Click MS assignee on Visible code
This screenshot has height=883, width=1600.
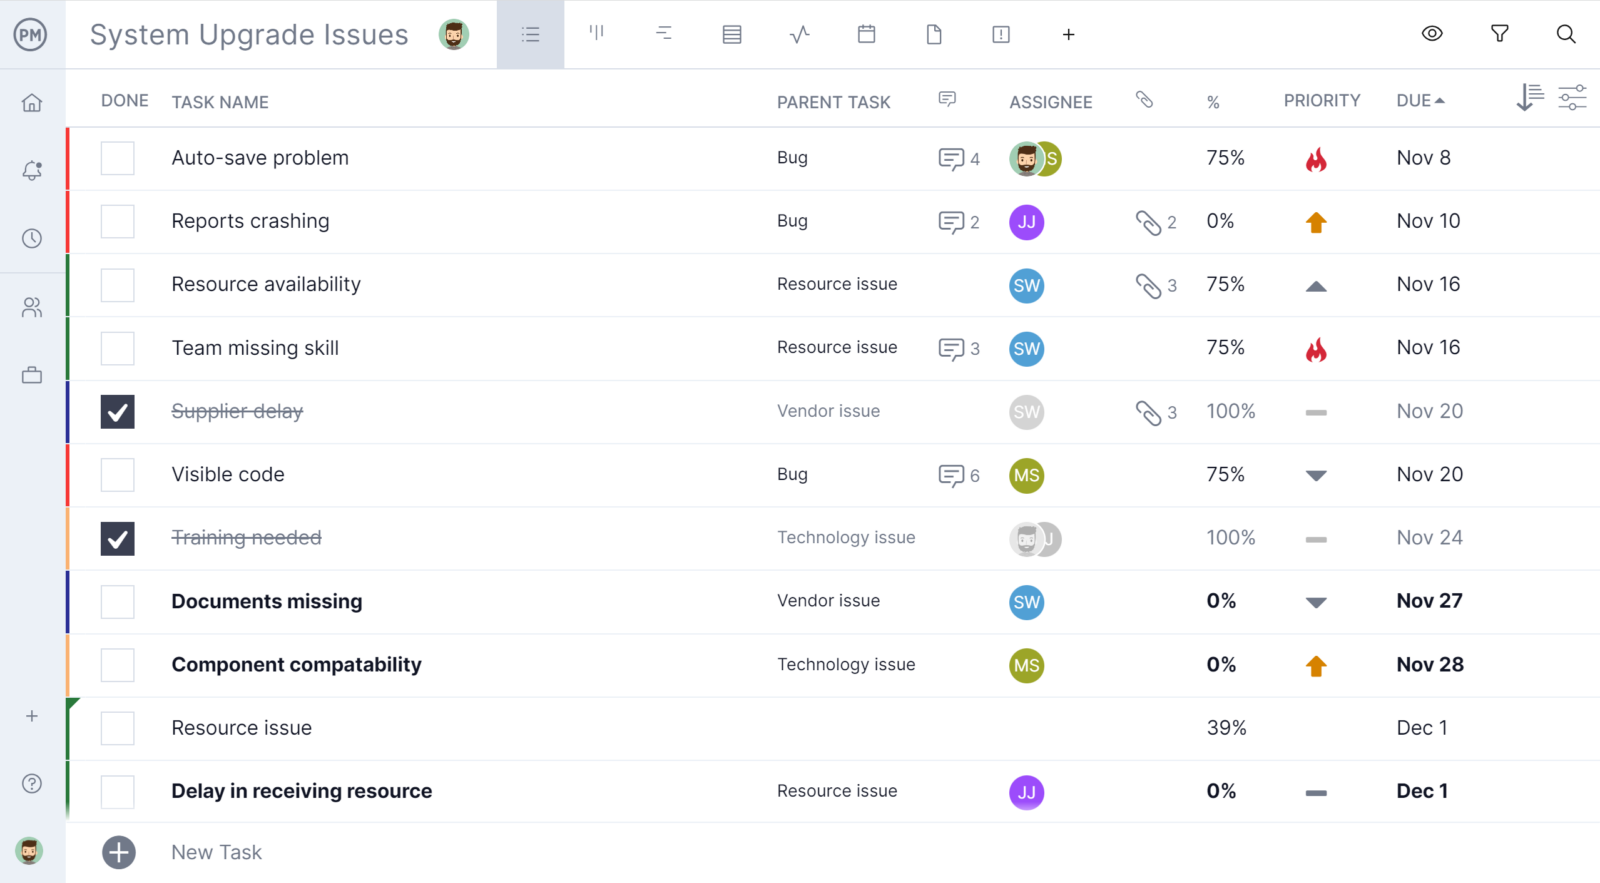point(1027,475)
